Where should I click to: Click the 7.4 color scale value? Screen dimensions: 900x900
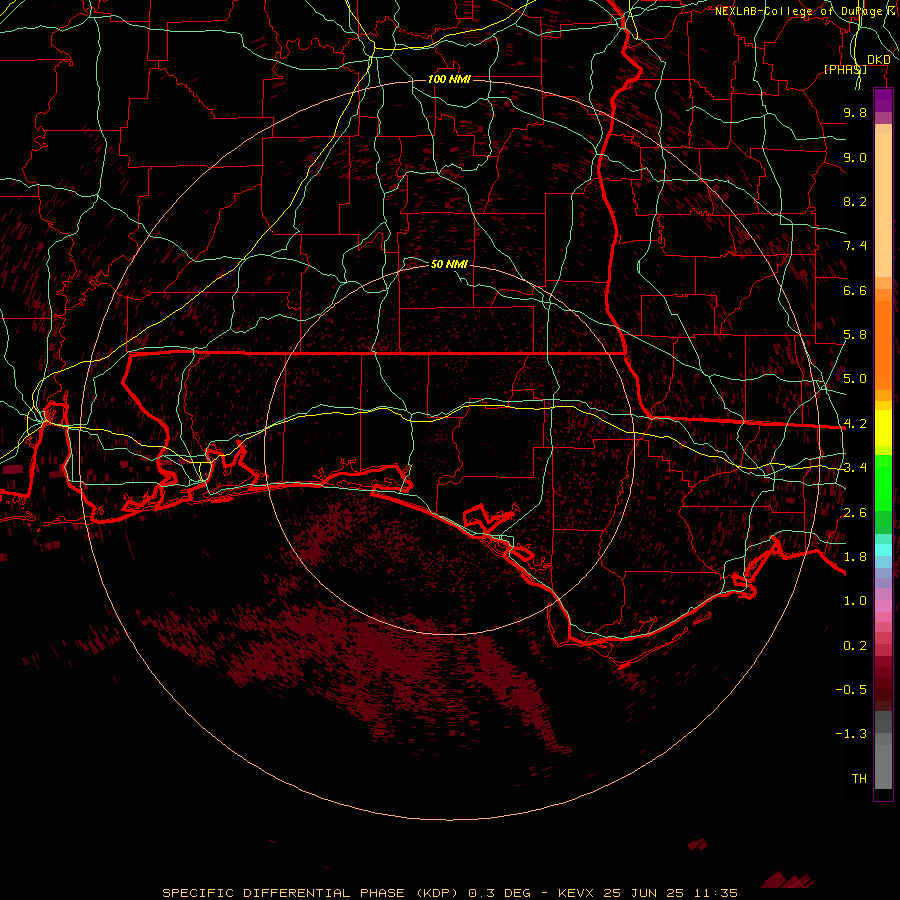[855, 246]
